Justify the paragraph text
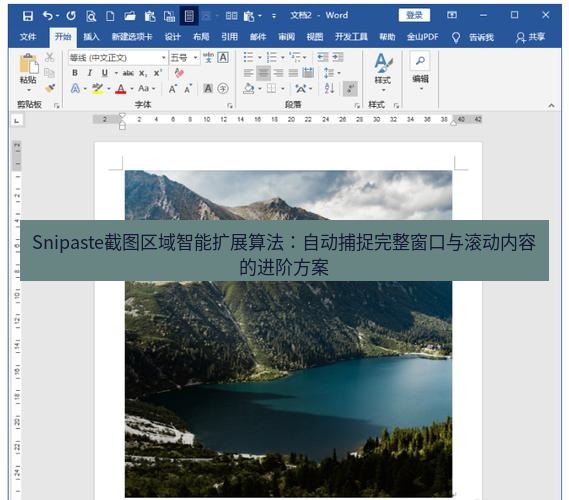Image resolution: width=569 pixels, height=500 pixels. pyautogui.click(x=293, y=73)
